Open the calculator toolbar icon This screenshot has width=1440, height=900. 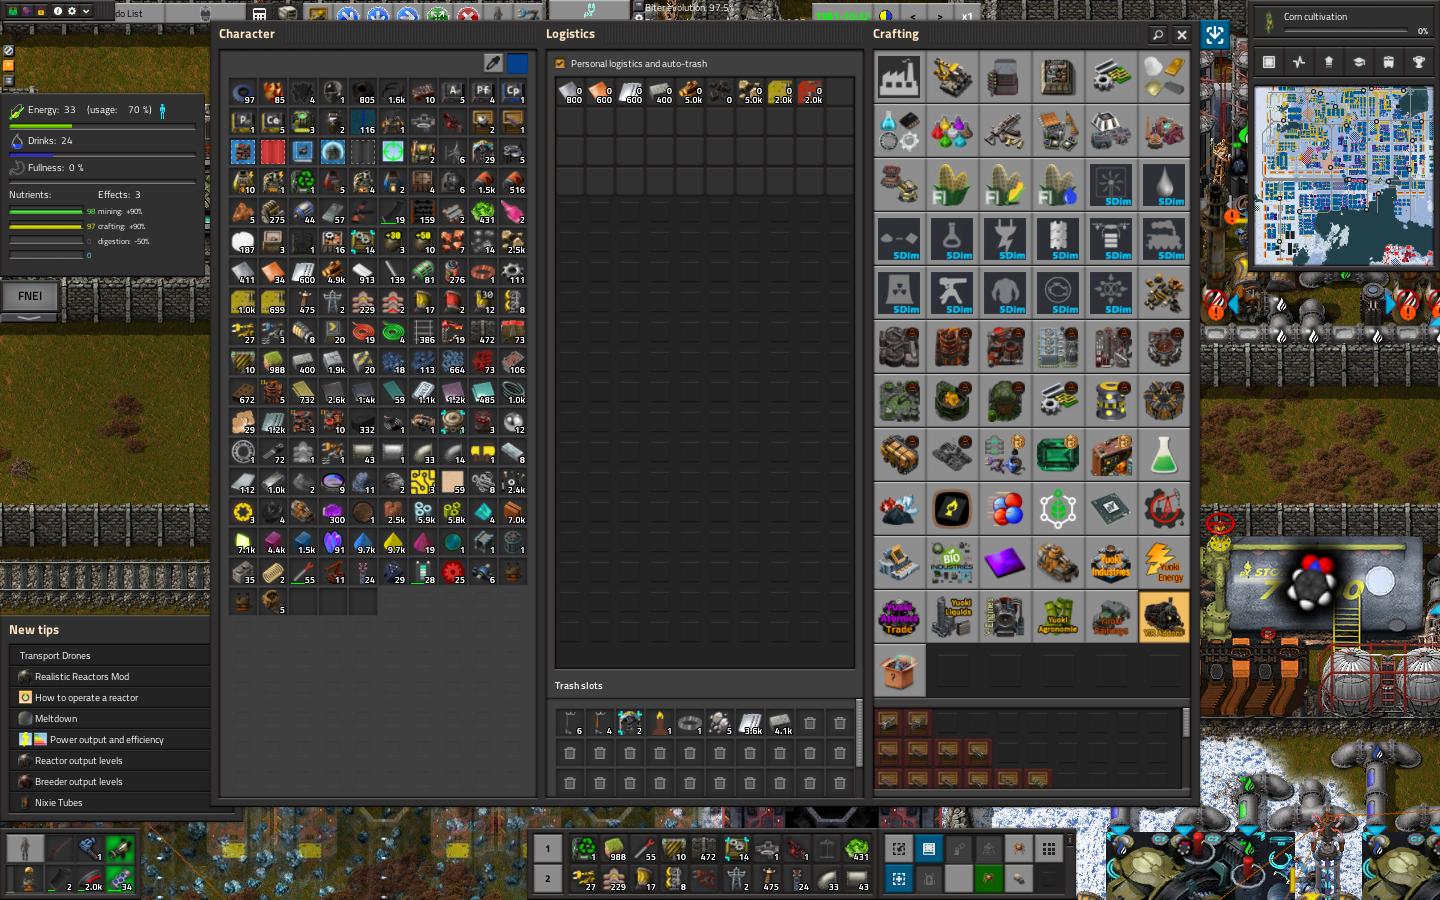pos(259,15)
